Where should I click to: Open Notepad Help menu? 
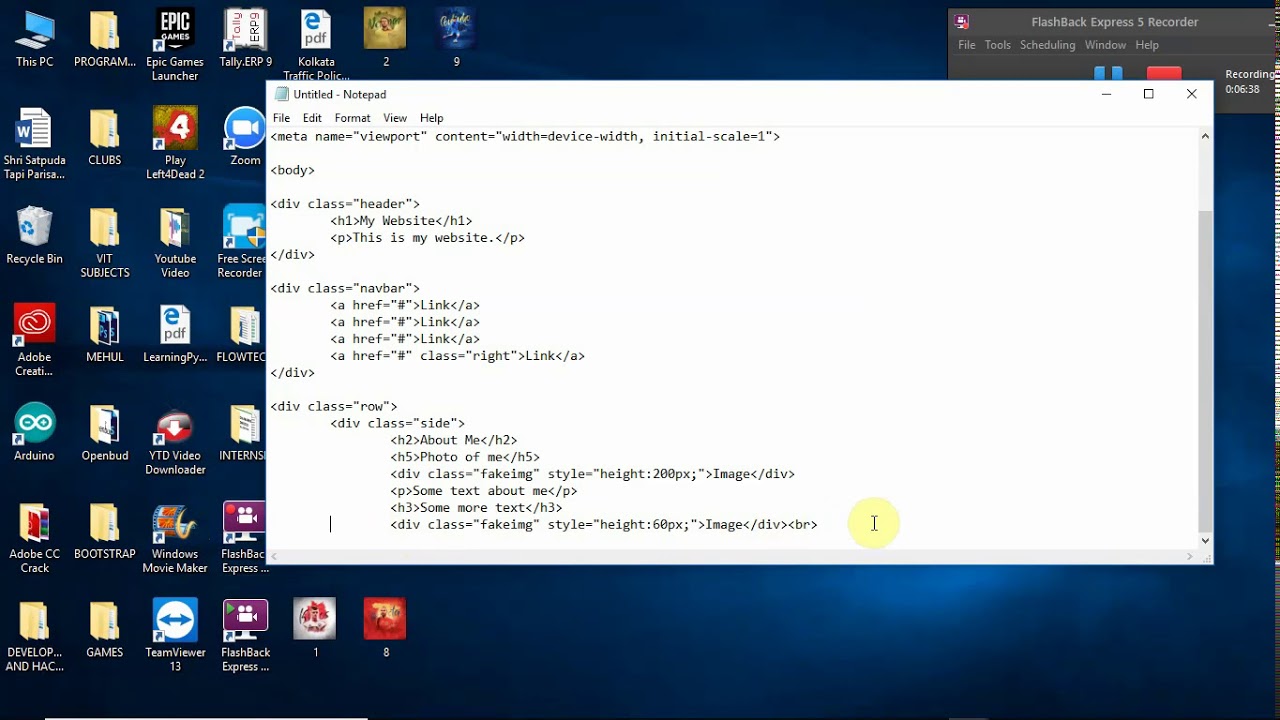[x=431, y=118]
